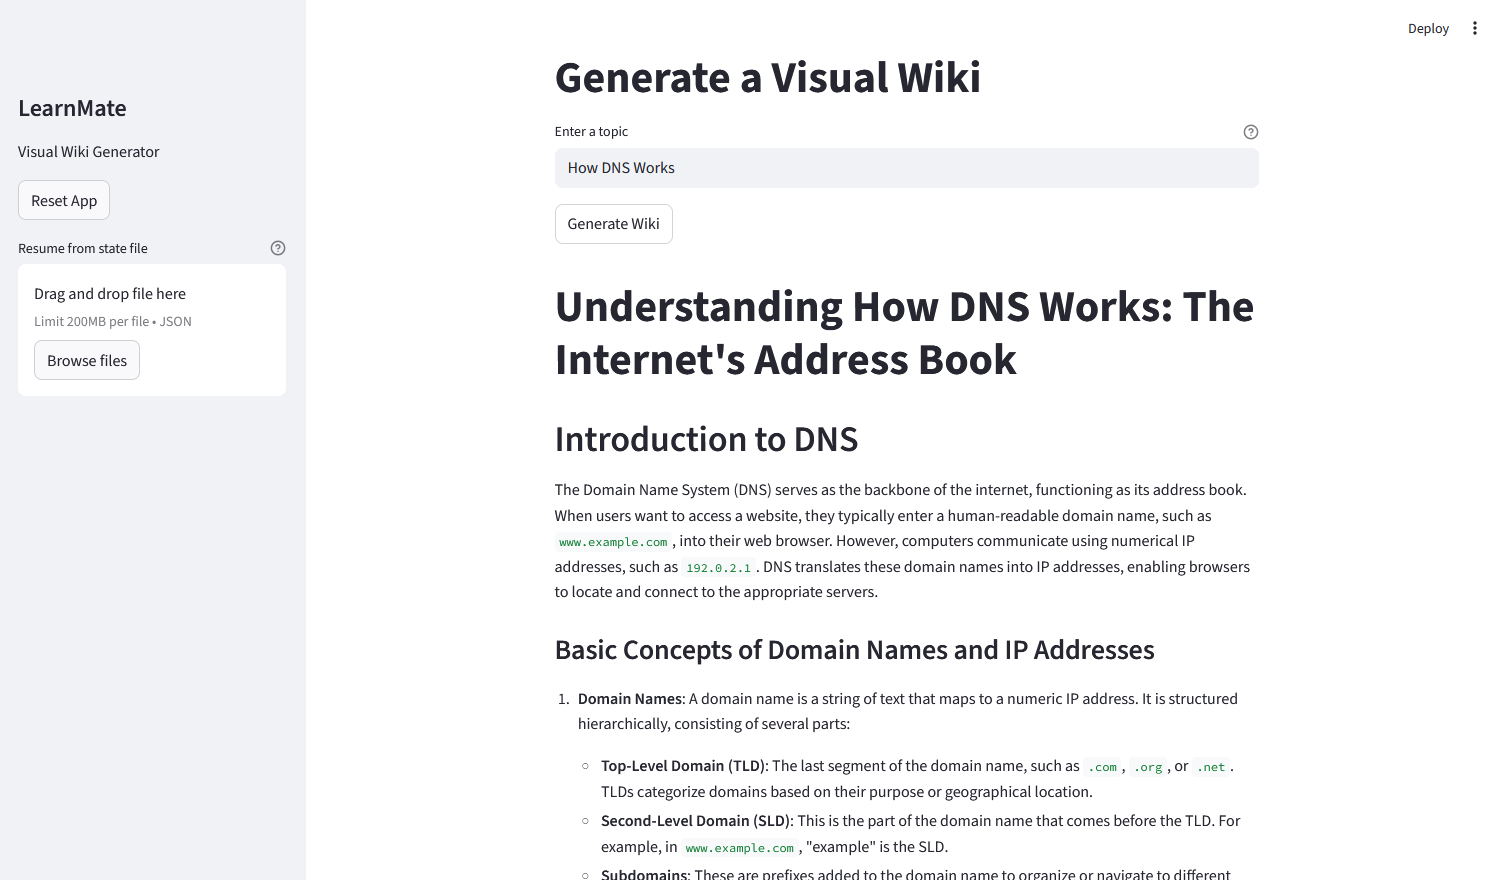1502x880 pixels.
Task: Click the .net code snippet
Action: (1211, 767)
